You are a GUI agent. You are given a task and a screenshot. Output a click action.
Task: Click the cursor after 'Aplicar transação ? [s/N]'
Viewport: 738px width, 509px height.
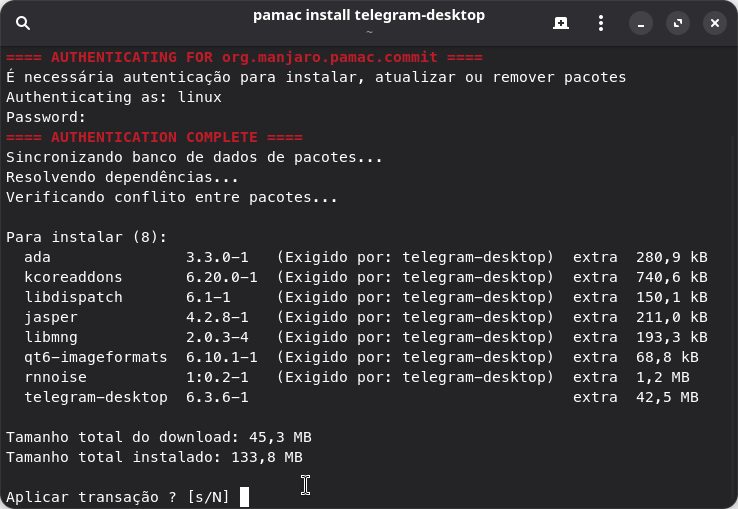click(244, 497)
